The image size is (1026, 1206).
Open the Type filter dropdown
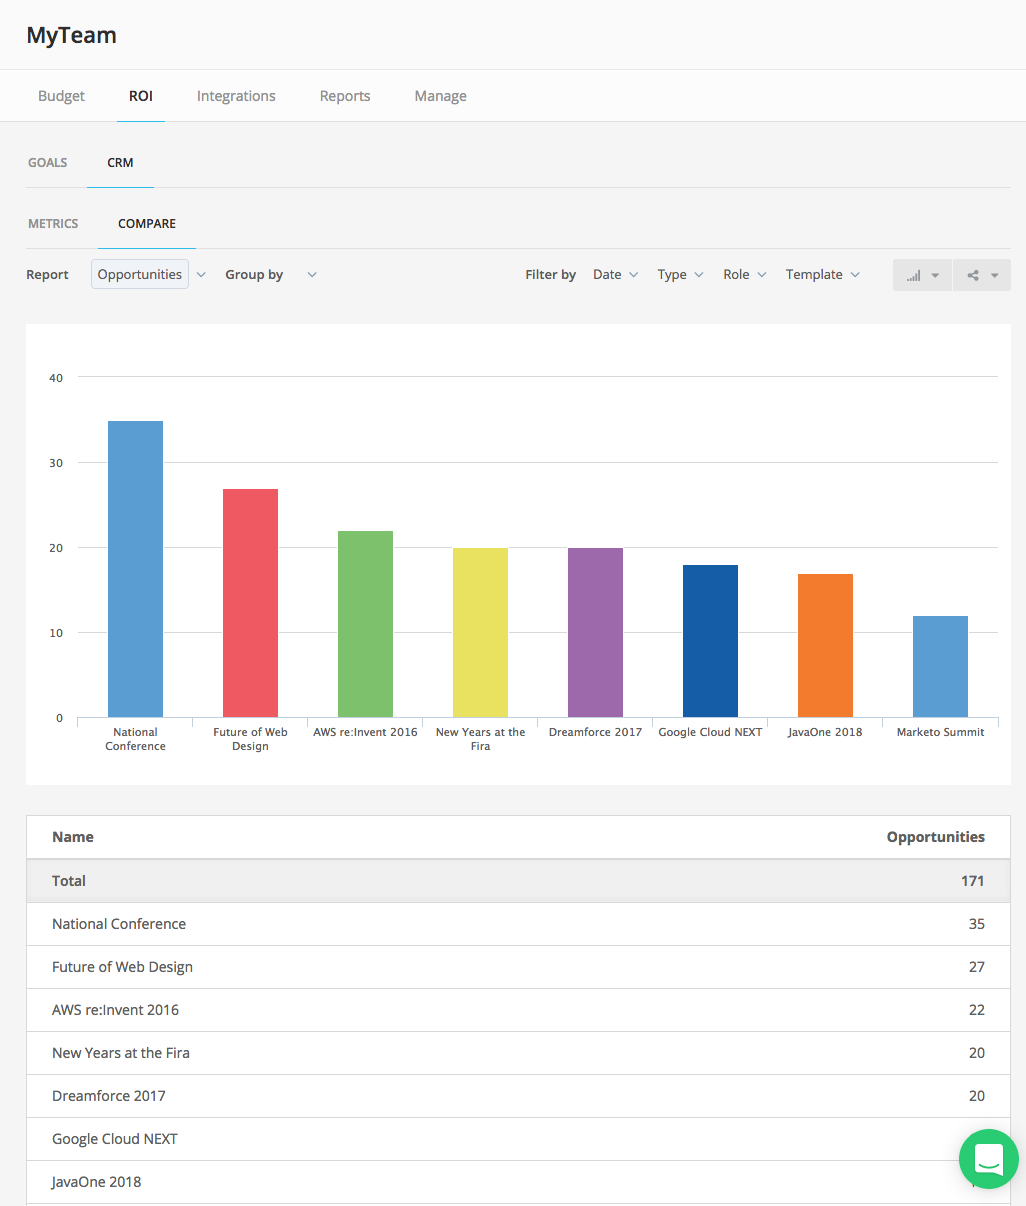679,274
